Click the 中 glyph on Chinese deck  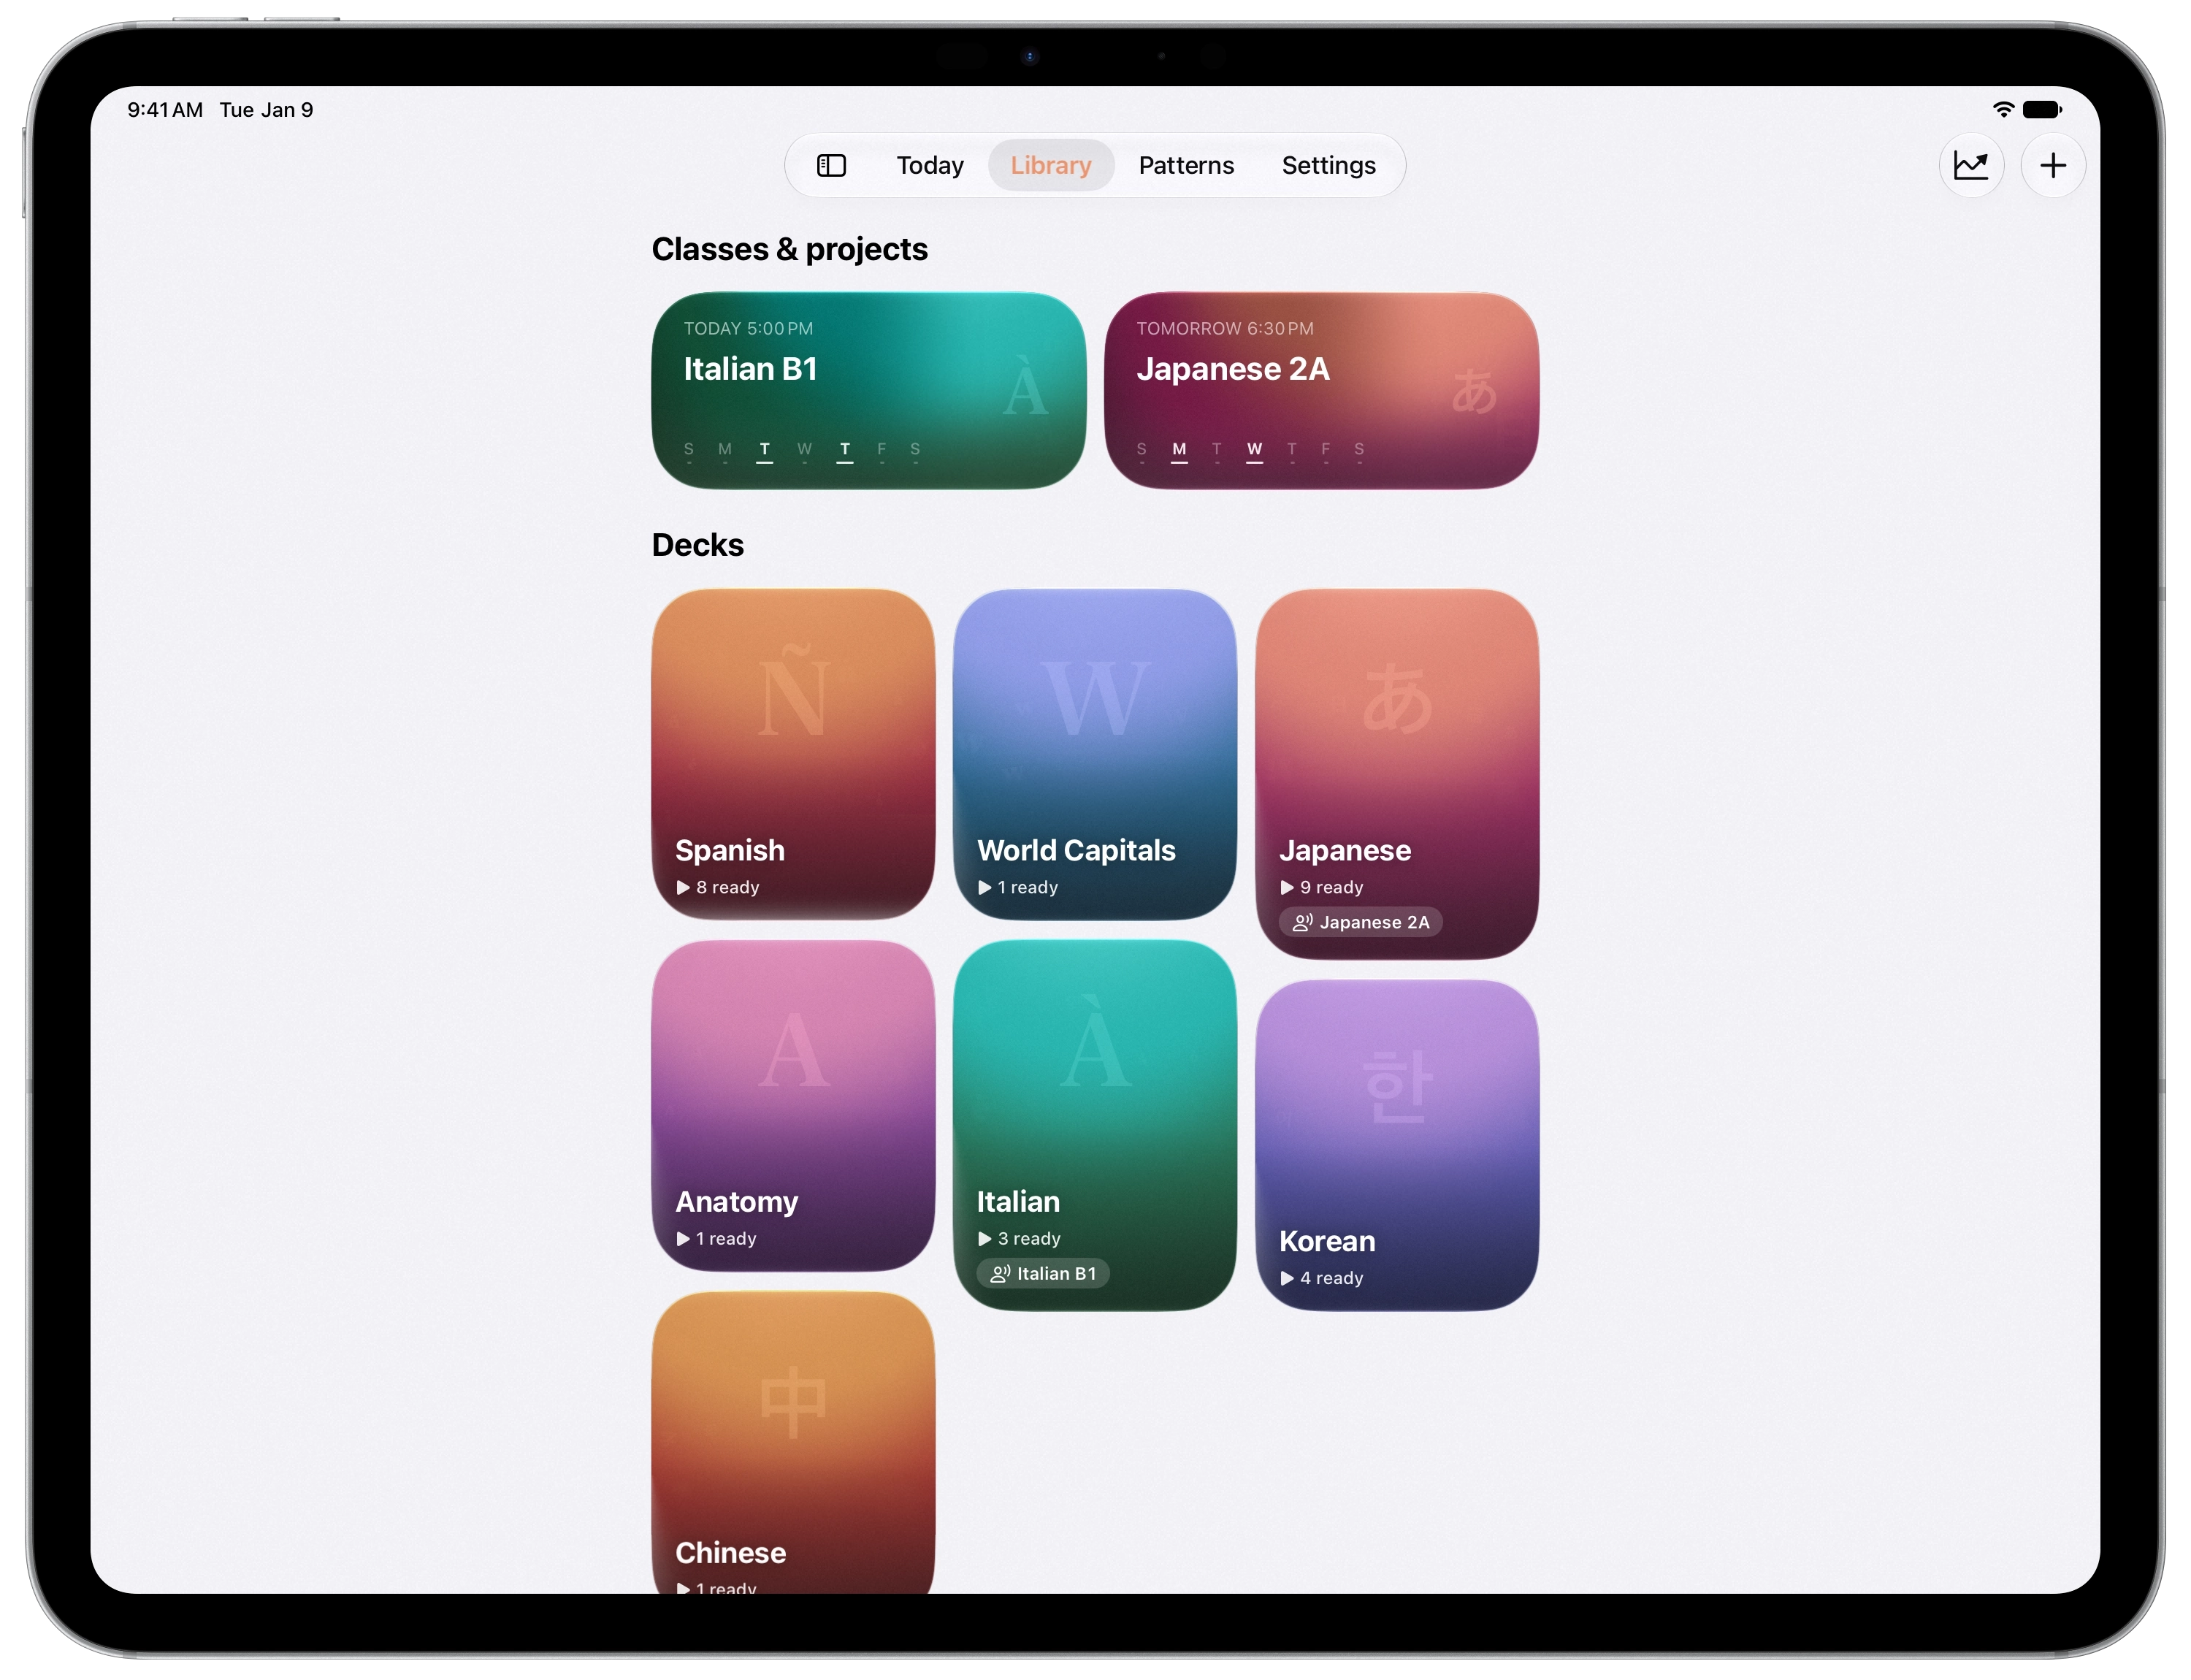coord(793,1402)
